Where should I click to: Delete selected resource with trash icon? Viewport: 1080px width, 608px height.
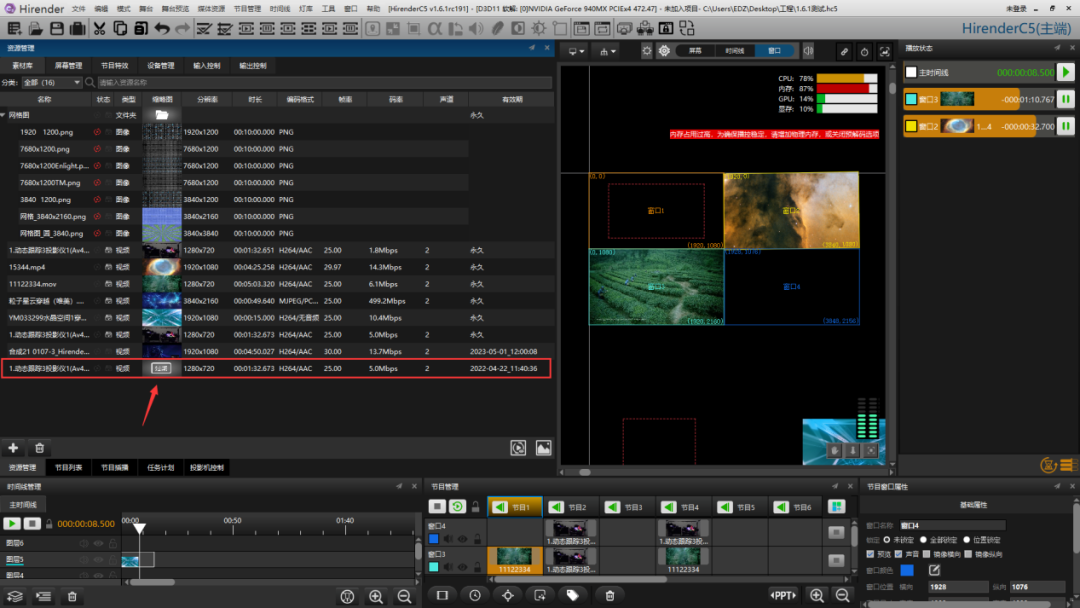pyautogui.click(x=39, y=448)
